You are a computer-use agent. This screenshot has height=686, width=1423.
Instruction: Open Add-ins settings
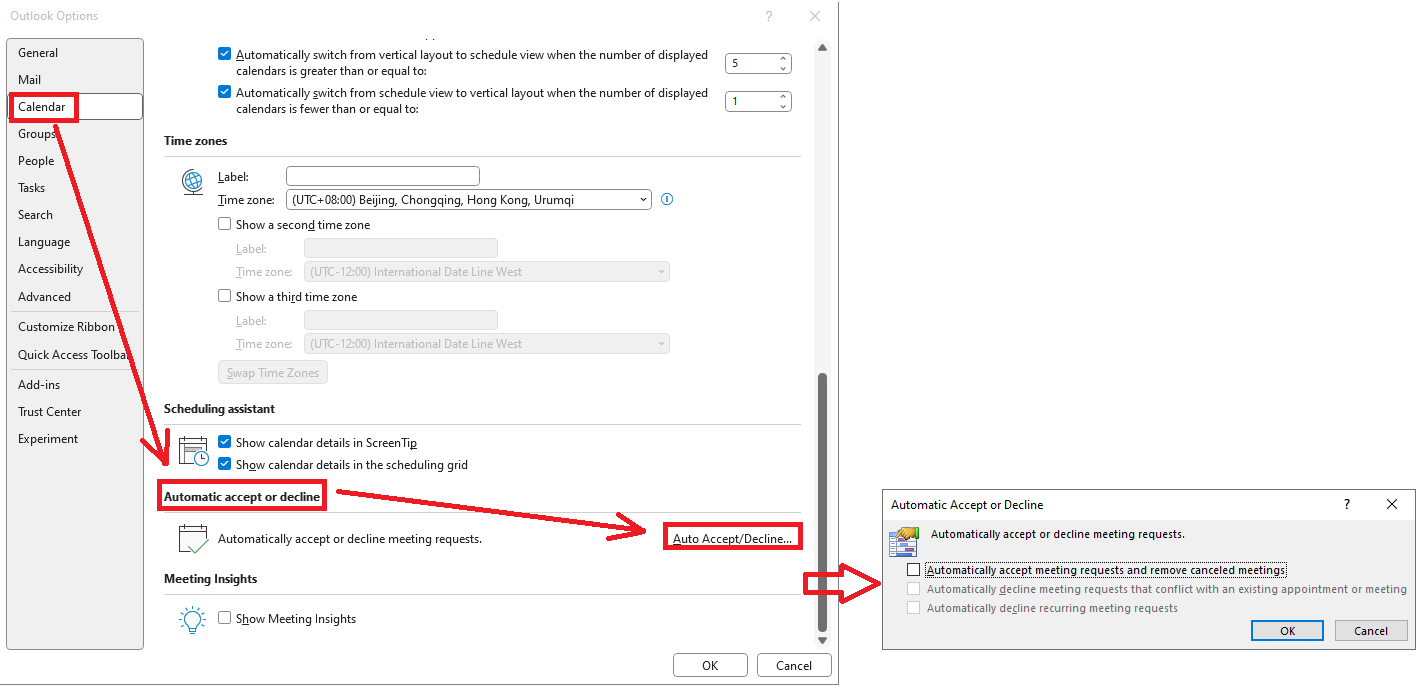click(x=75, y=385)
